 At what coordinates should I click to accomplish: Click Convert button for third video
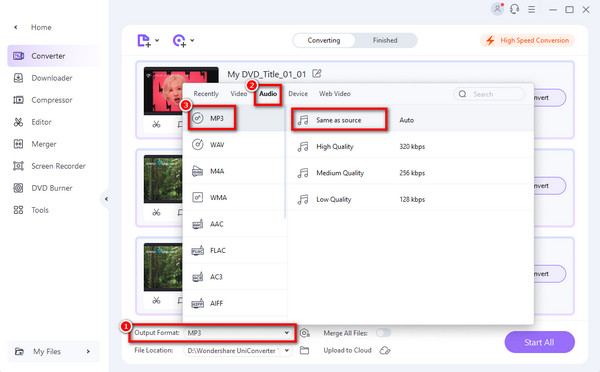(x=550, y=274)
